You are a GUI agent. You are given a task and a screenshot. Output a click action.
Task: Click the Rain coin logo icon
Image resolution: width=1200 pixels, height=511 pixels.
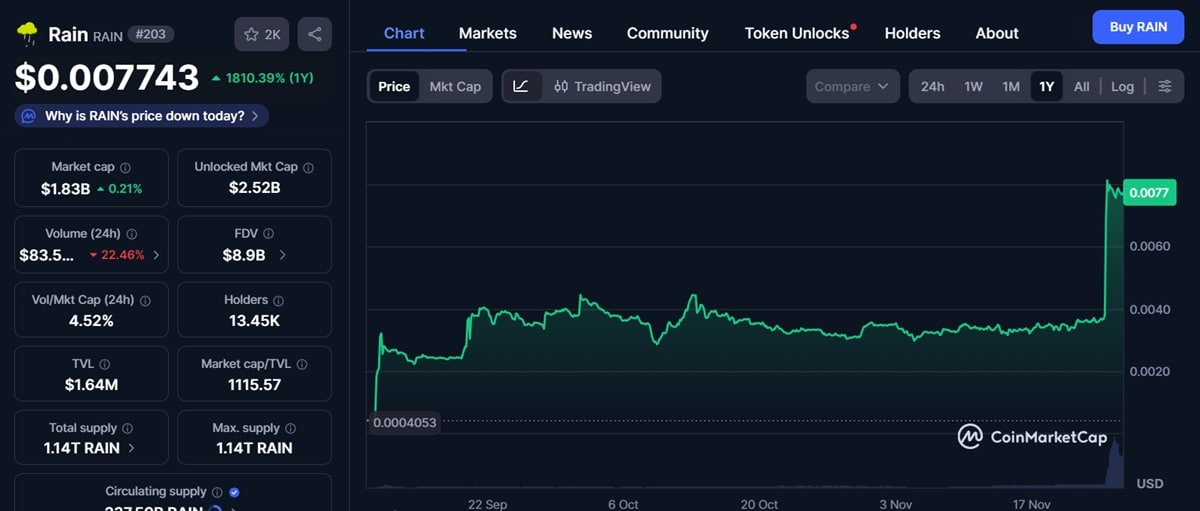click(27, 34)
